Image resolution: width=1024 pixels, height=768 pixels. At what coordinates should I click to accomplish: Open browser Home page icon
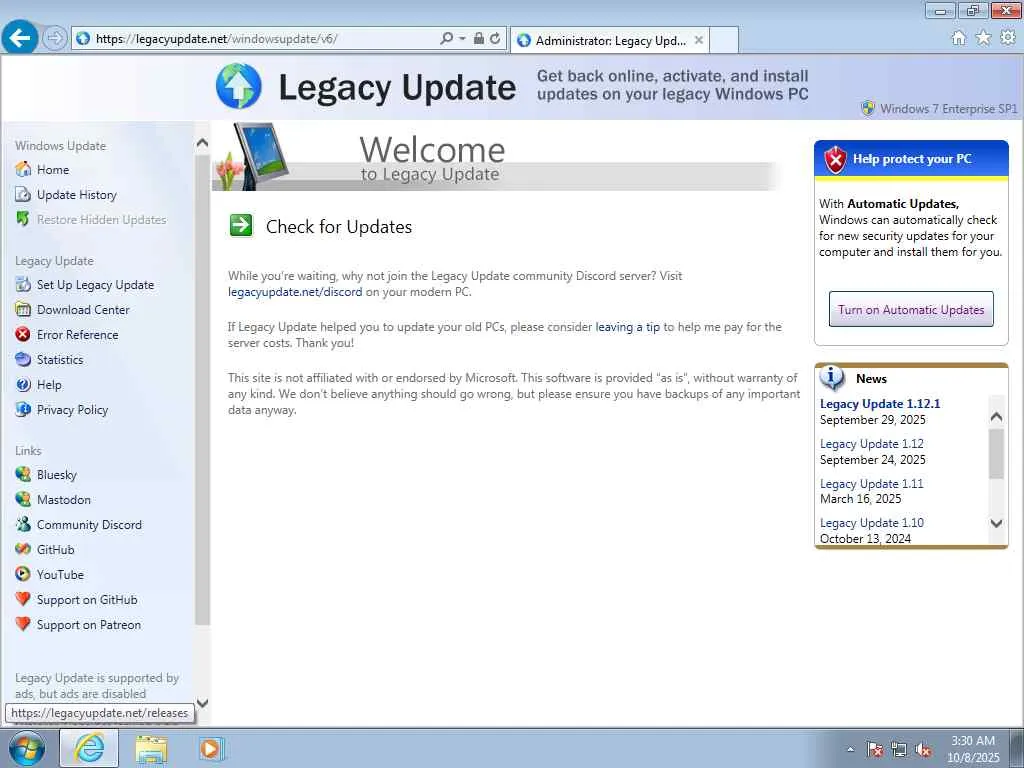pos(958,38)
